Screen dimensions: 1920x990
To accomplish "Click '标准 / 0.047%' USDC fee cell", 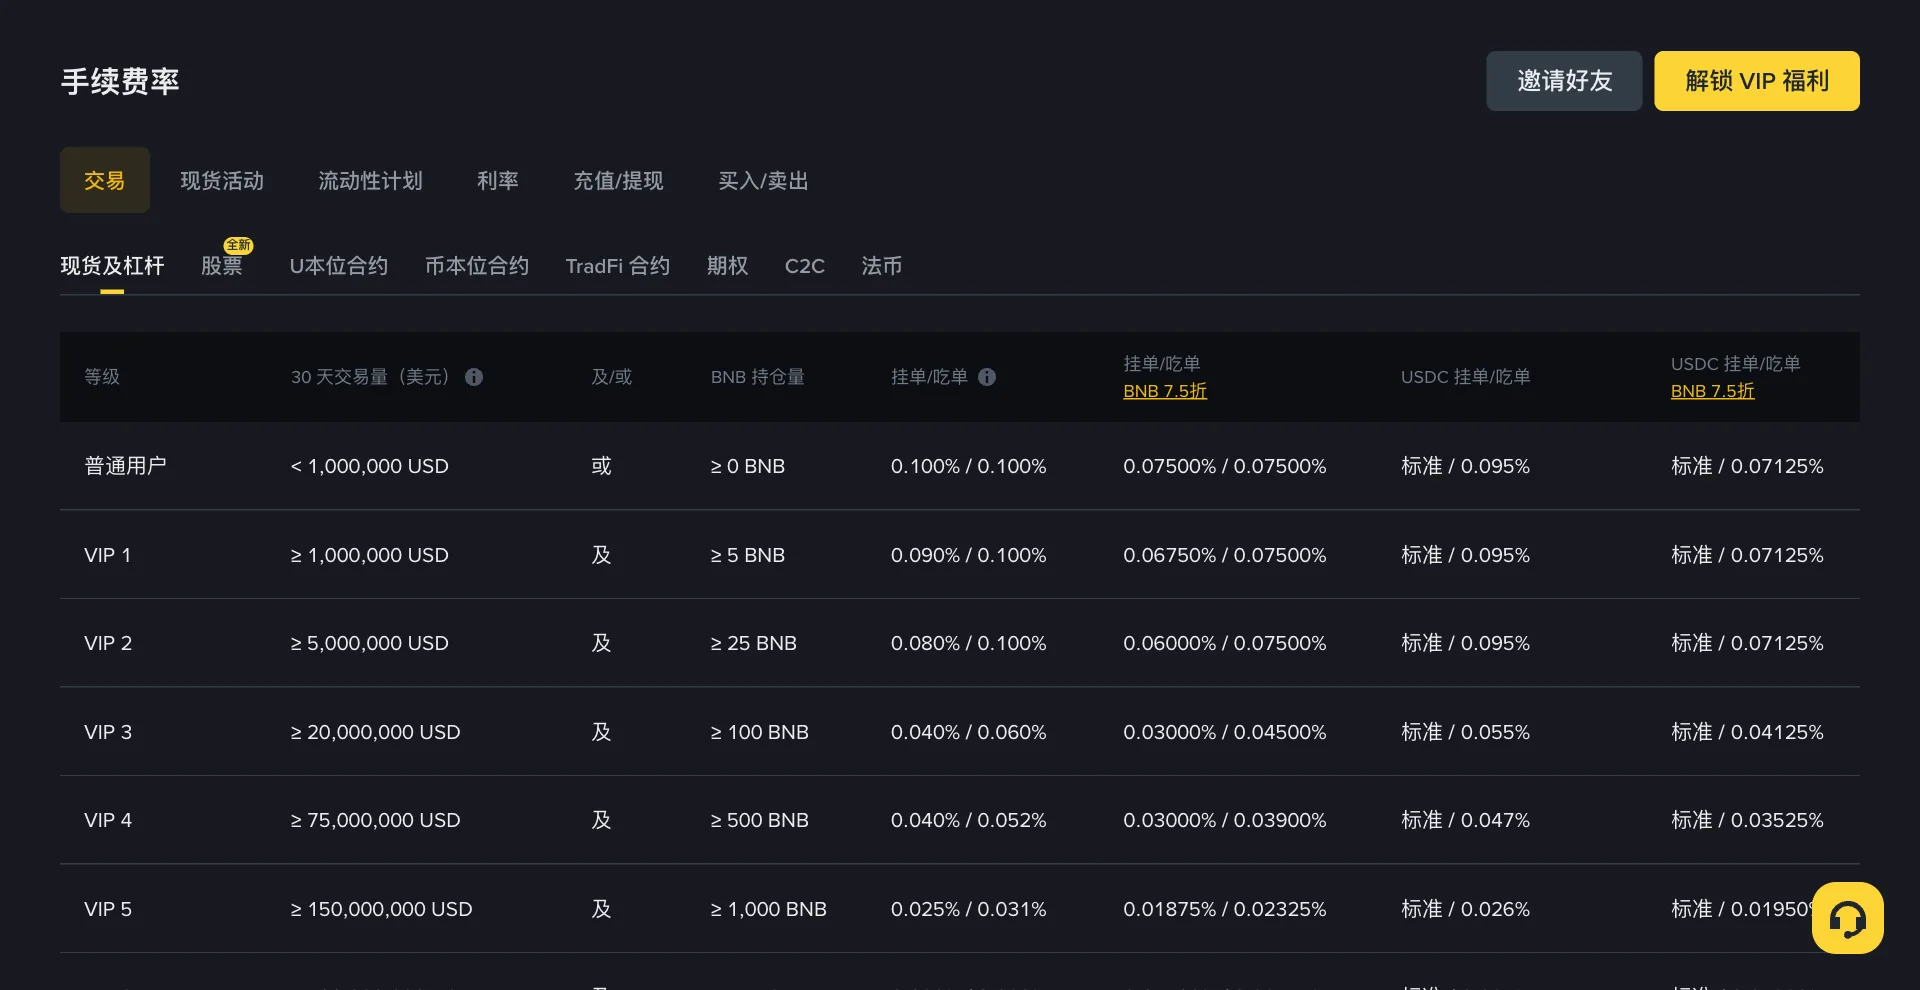I will [1465, 820].
